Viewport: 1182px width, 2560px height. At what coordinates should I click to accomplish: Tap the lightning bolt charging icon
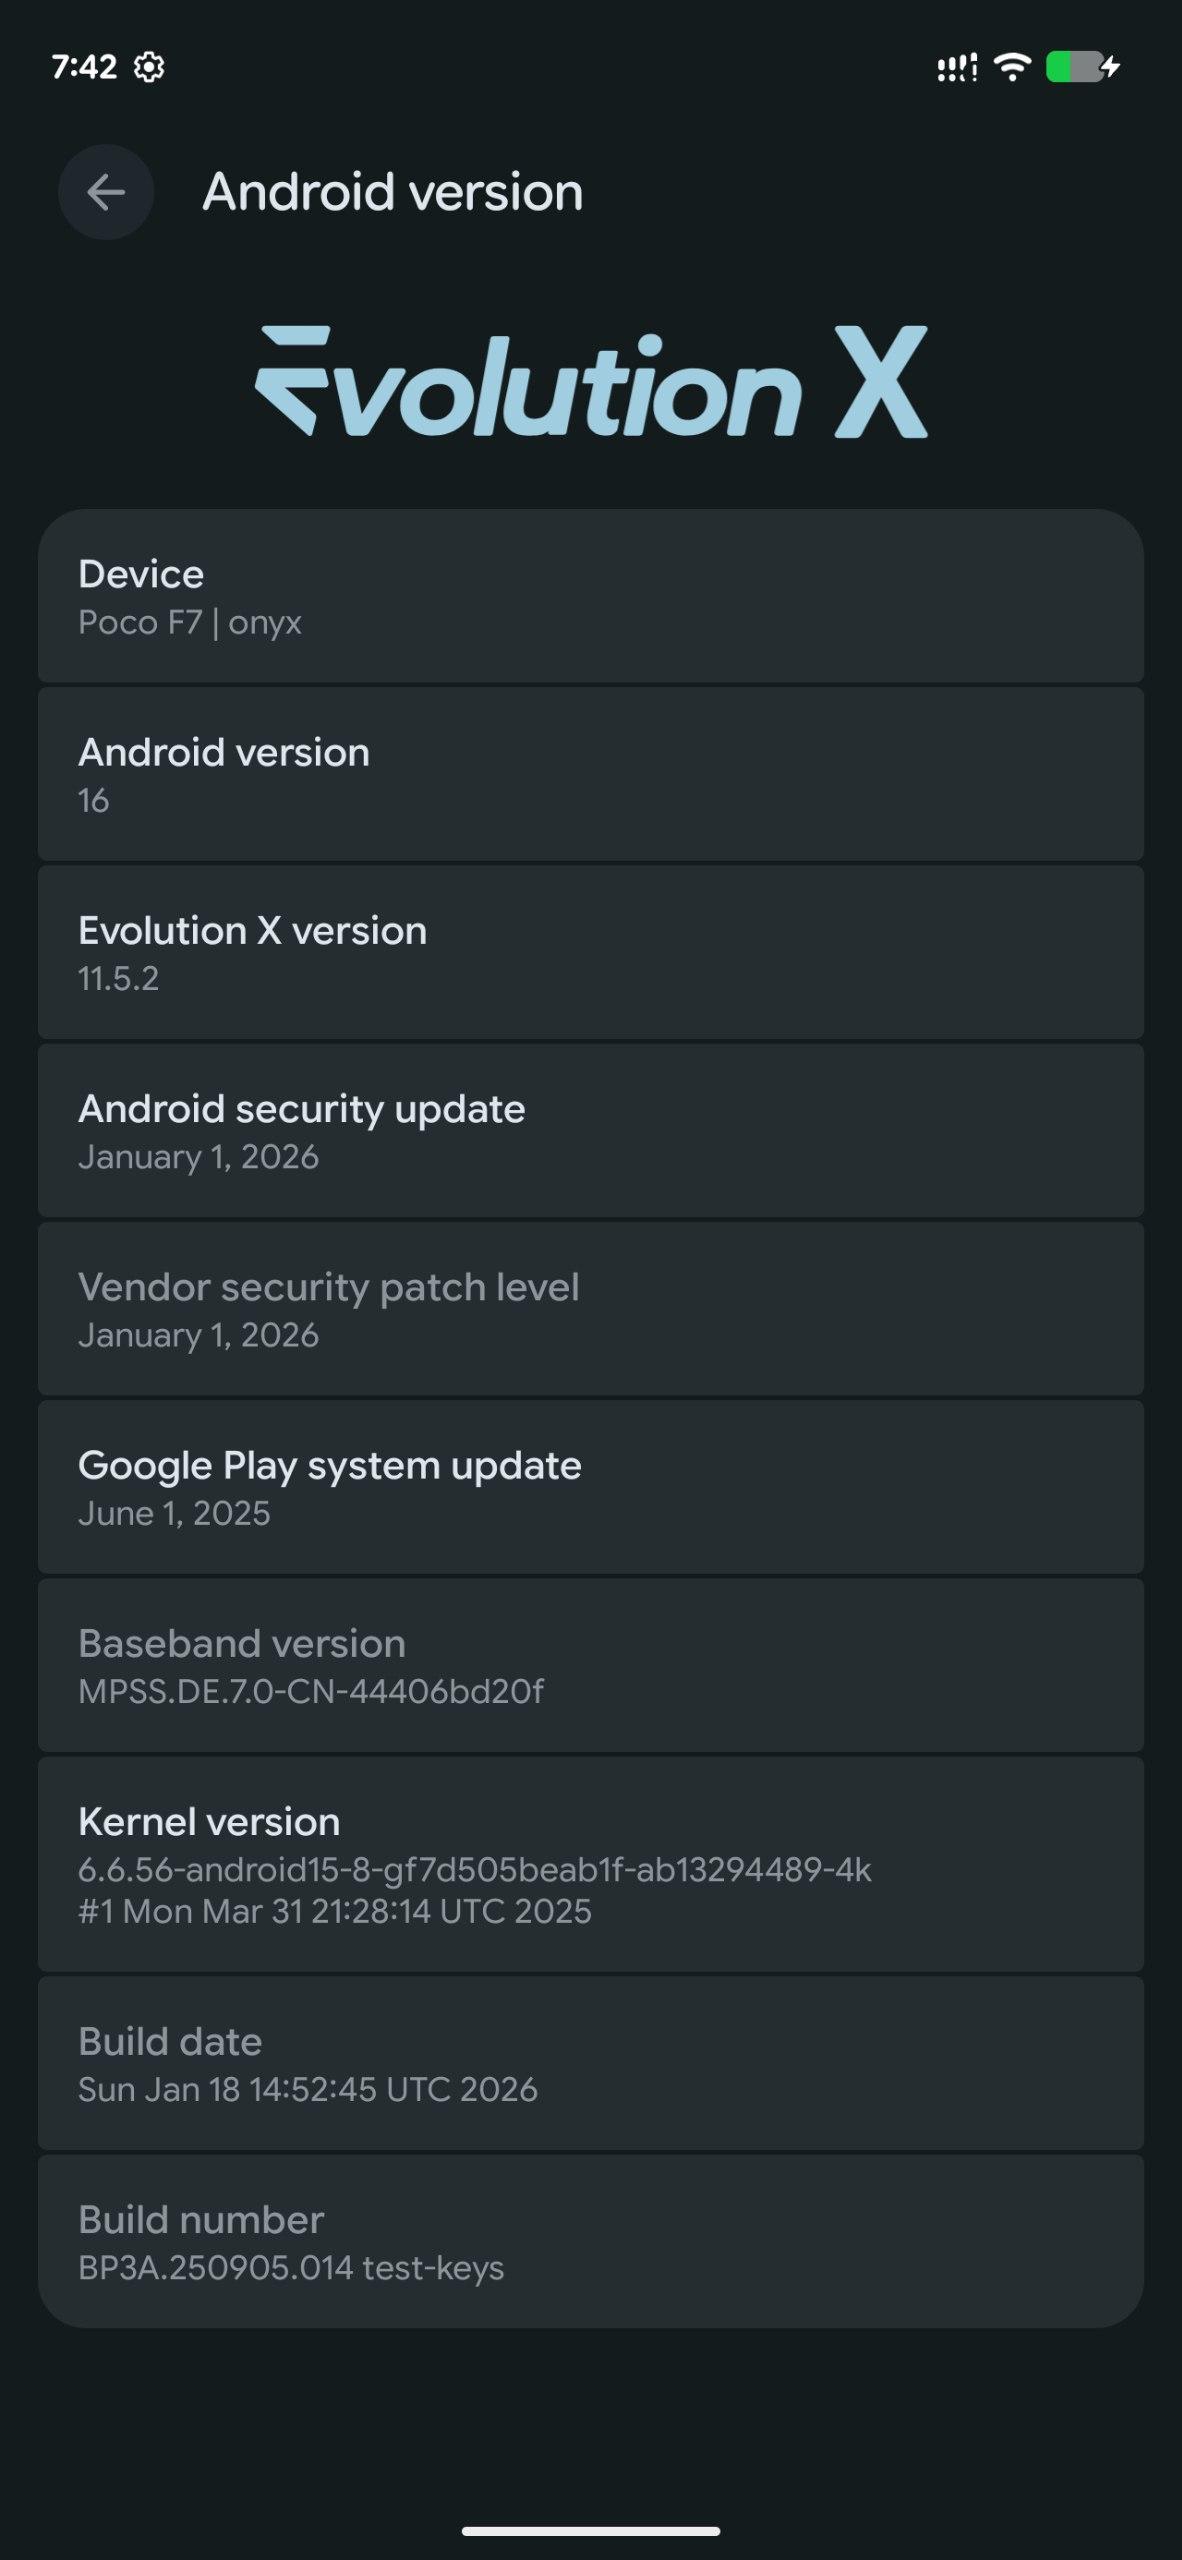(x=1111, y=67)
